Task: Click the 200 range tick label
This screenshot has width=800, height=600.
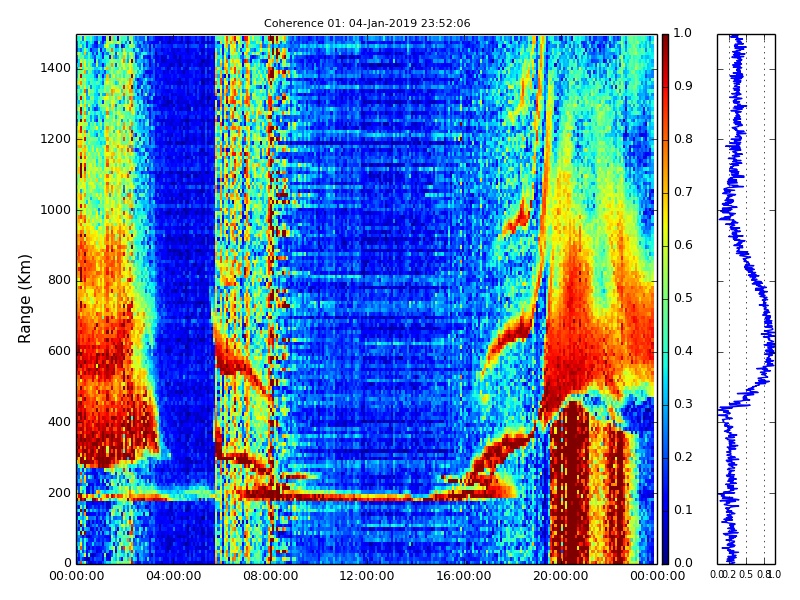Action: click(x=59, y=493)
